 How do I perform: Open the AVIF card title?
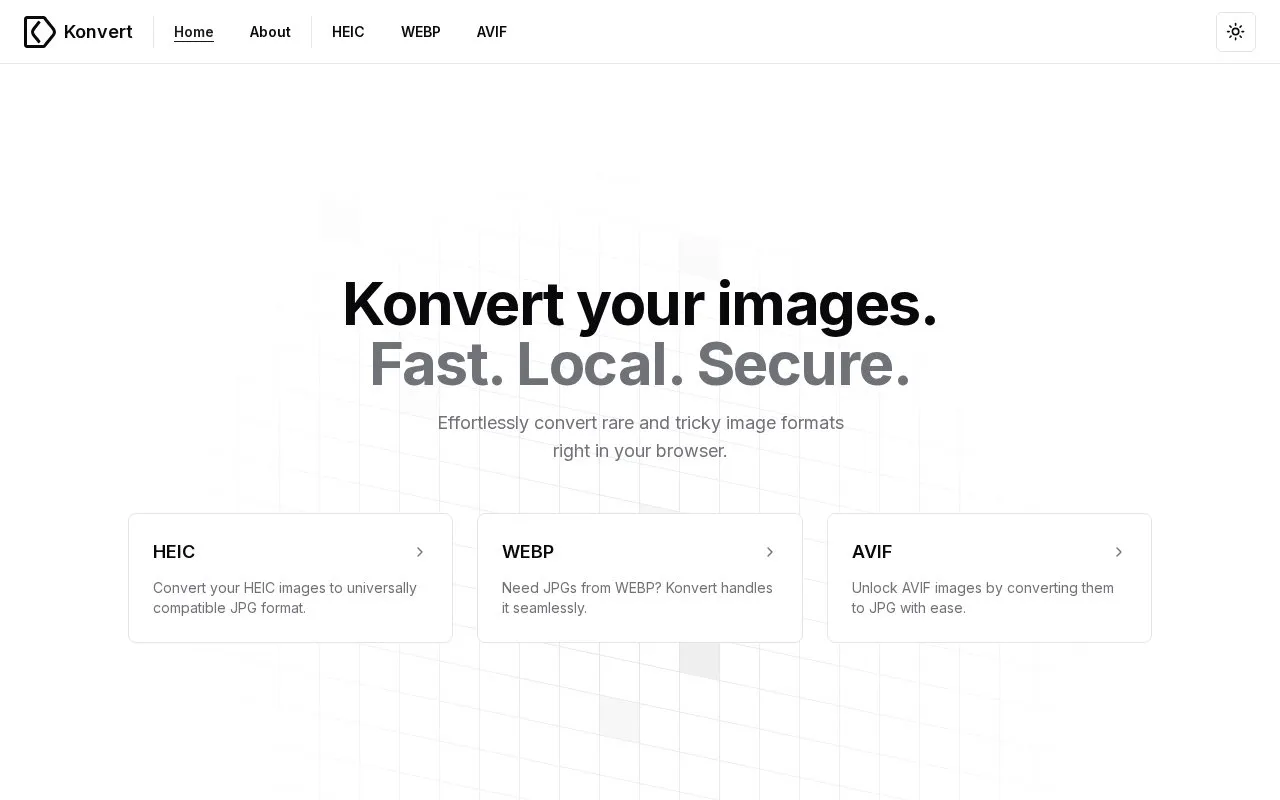click(x=872, y=552)
